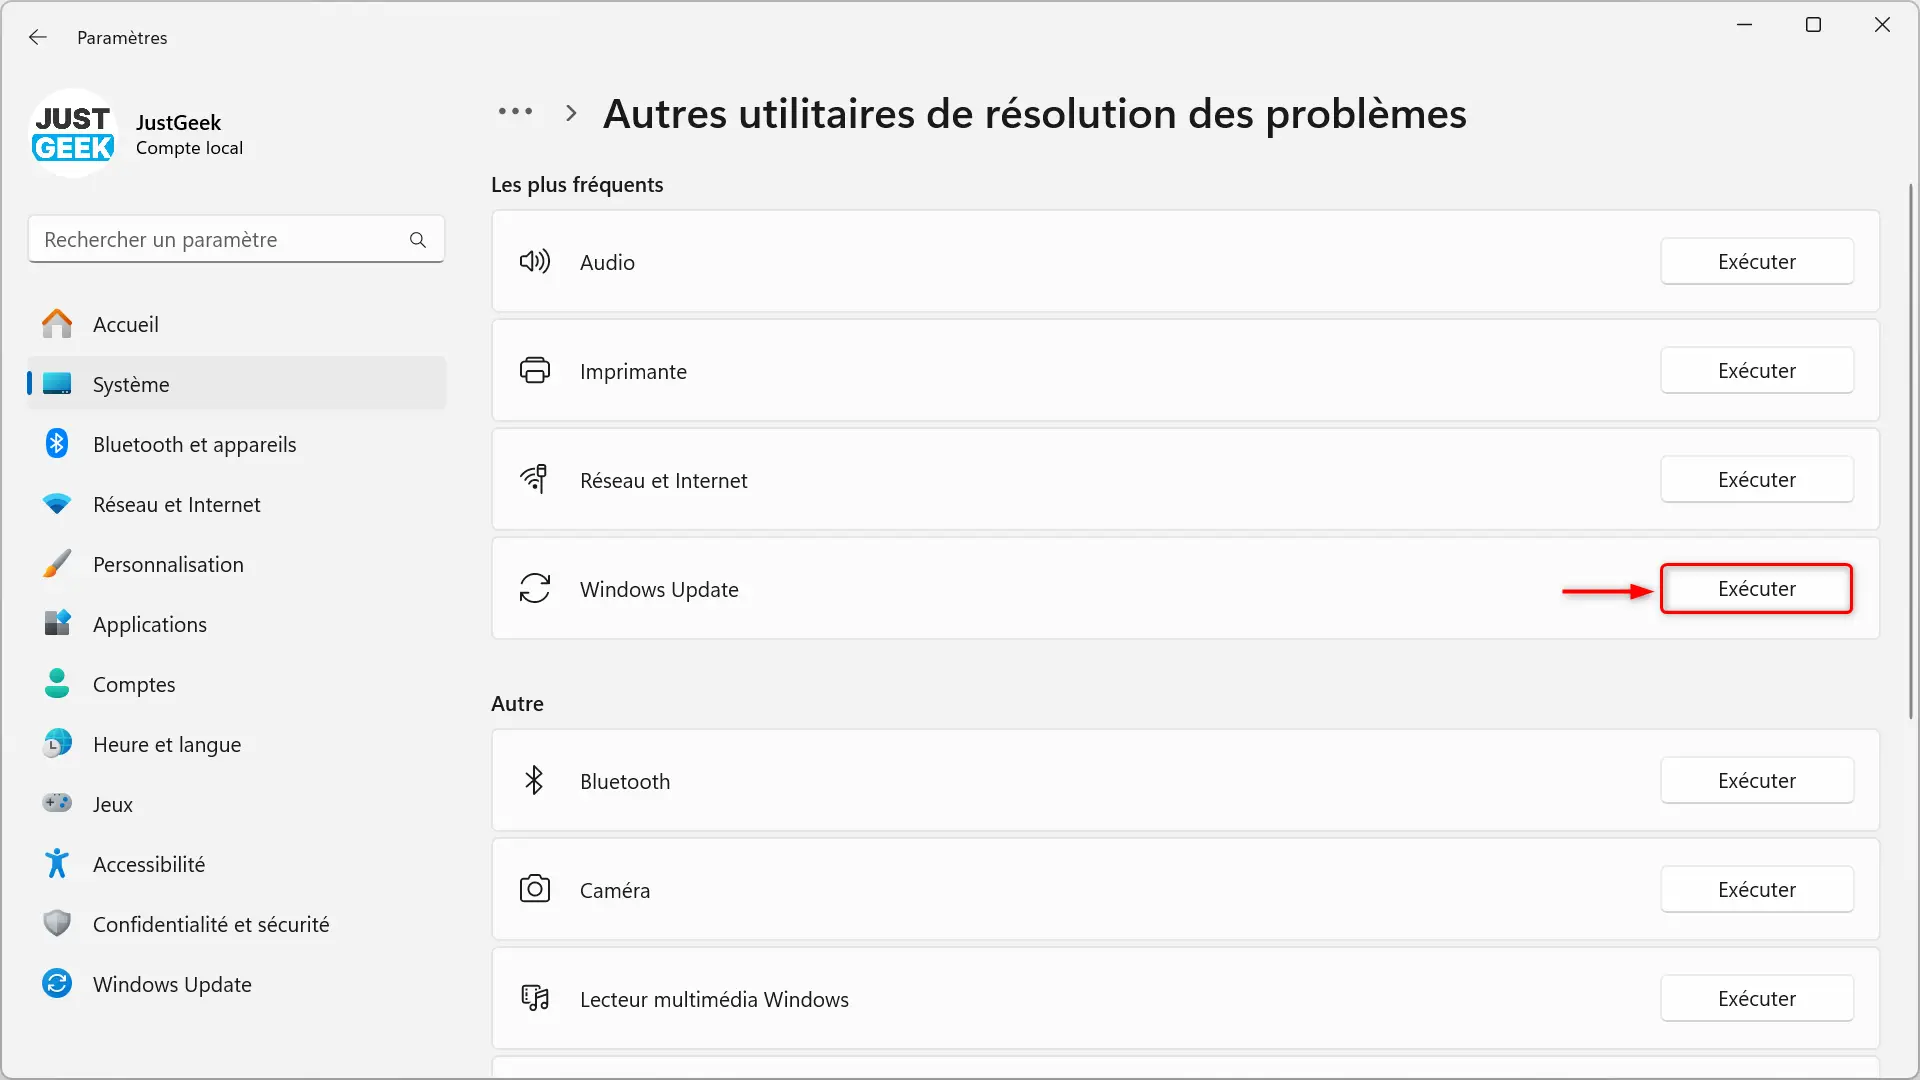This screenshot has height=1080, width=1920.
Task: Click the Réseau et Internet sidebar wifi icon
Action: click(57, 504)
